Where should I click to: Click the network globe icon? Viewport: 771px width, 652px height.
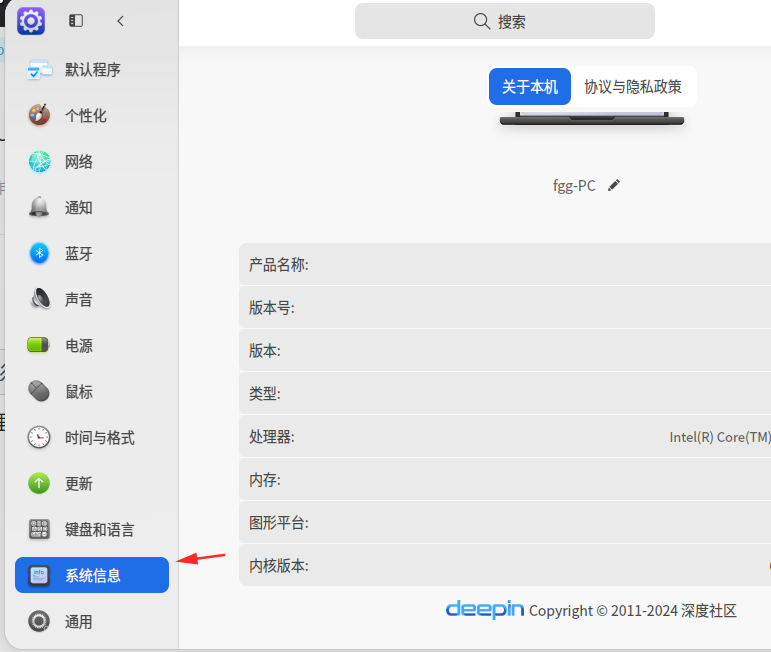pos(39,162)
